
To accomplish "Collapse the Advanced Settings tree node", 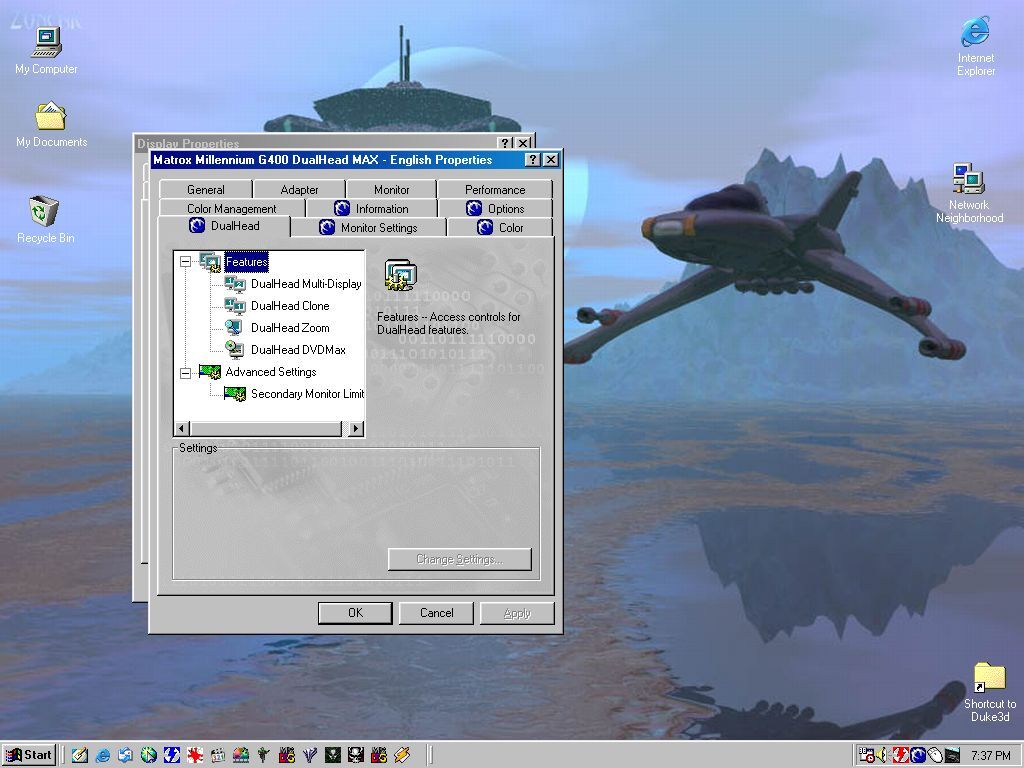I will point(185,372).
